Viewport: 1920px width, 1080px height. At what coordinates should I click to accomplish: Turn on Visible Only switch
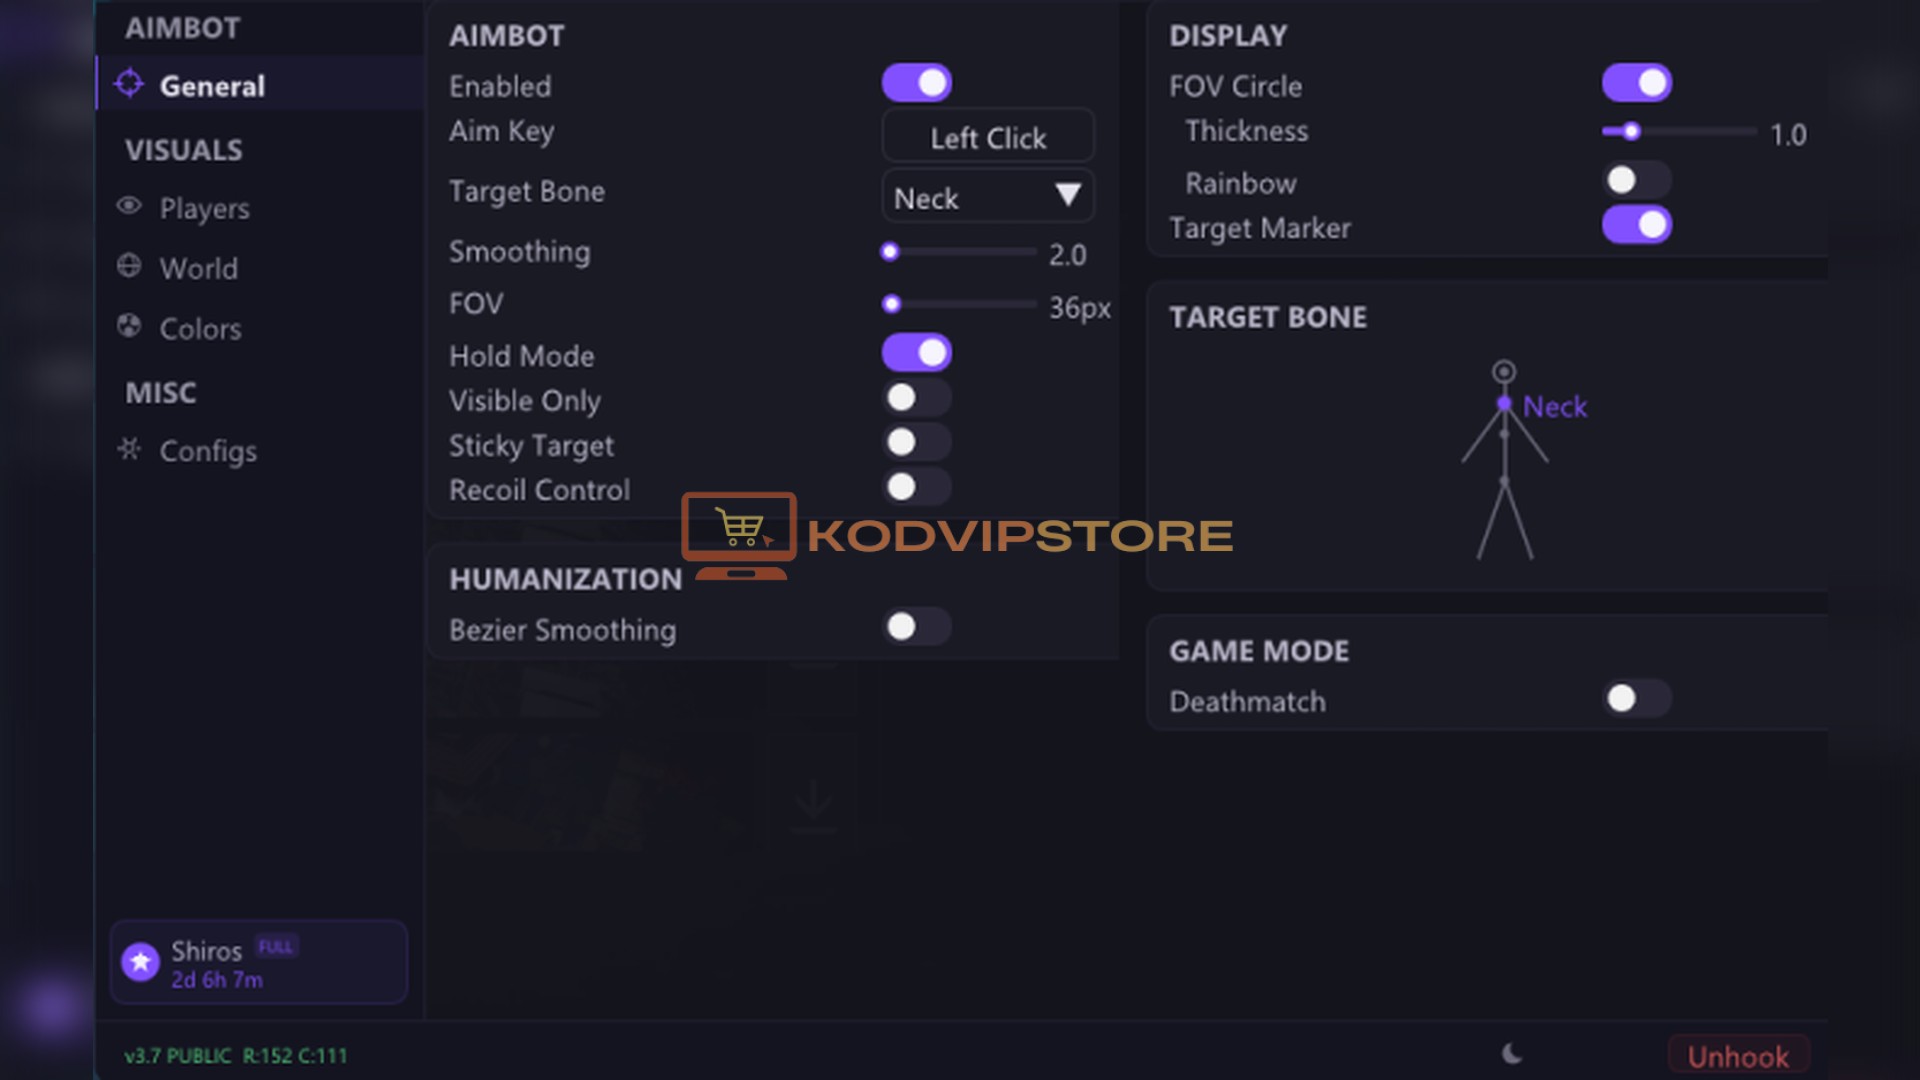pyautogui.click(x=916, y=398)
